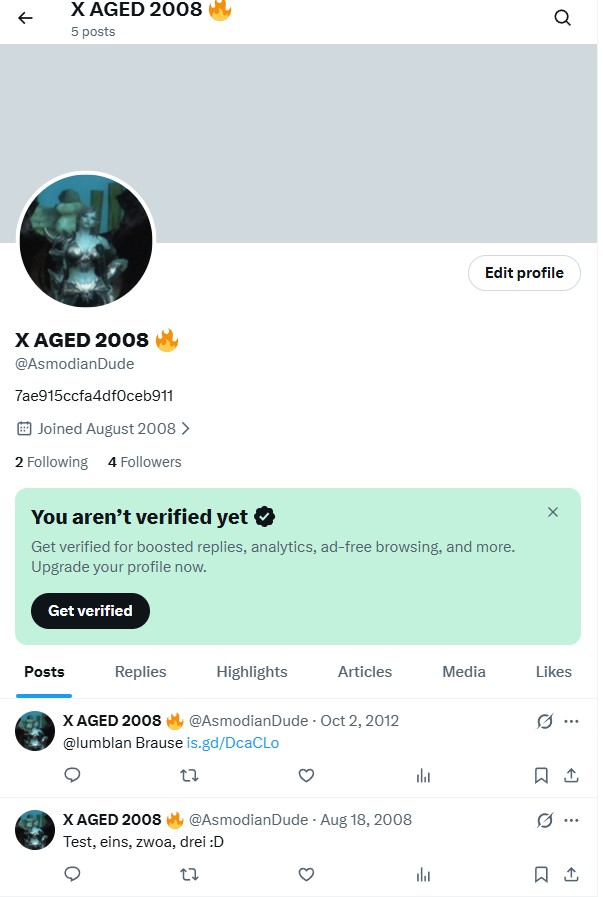Like the Aug 18, 2008 post
The image size is (603, 897).
(307, 874)
